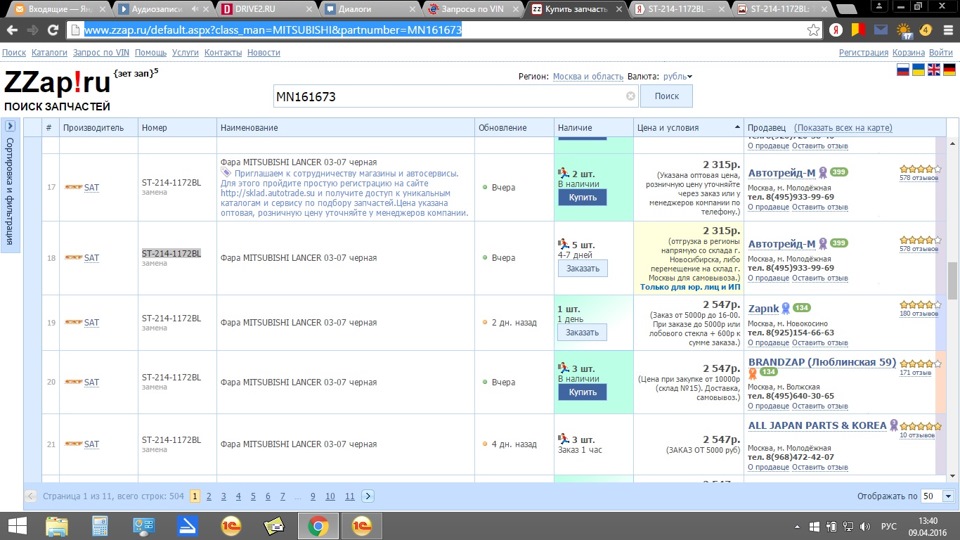Click Показать всех на карте link
Image resolution: width=960 pixels, height=540 pixels.
click(x=843, y=127)
